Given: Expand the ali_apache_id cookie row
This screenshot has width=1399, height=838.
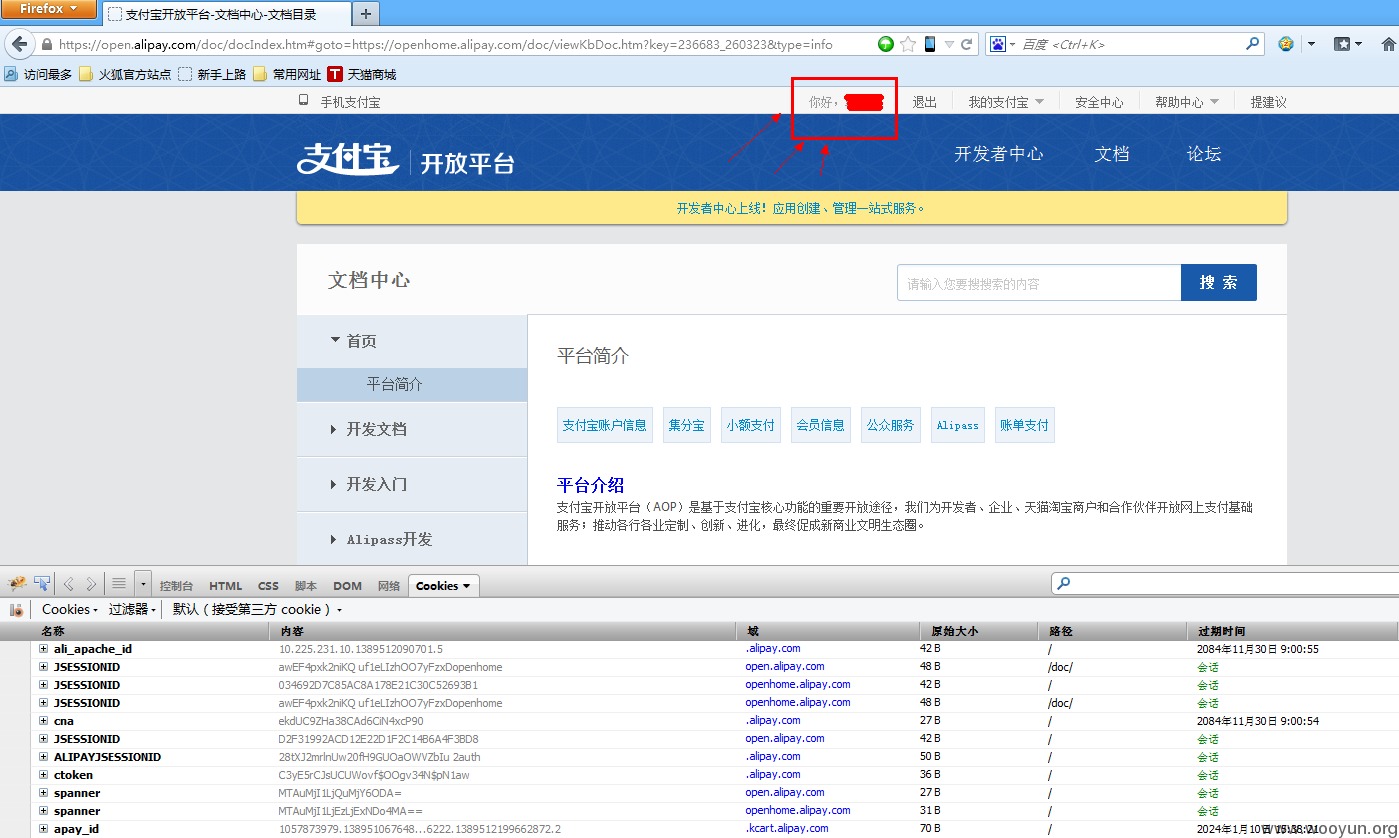Looking at the screenshot, I should pos(44,649).
